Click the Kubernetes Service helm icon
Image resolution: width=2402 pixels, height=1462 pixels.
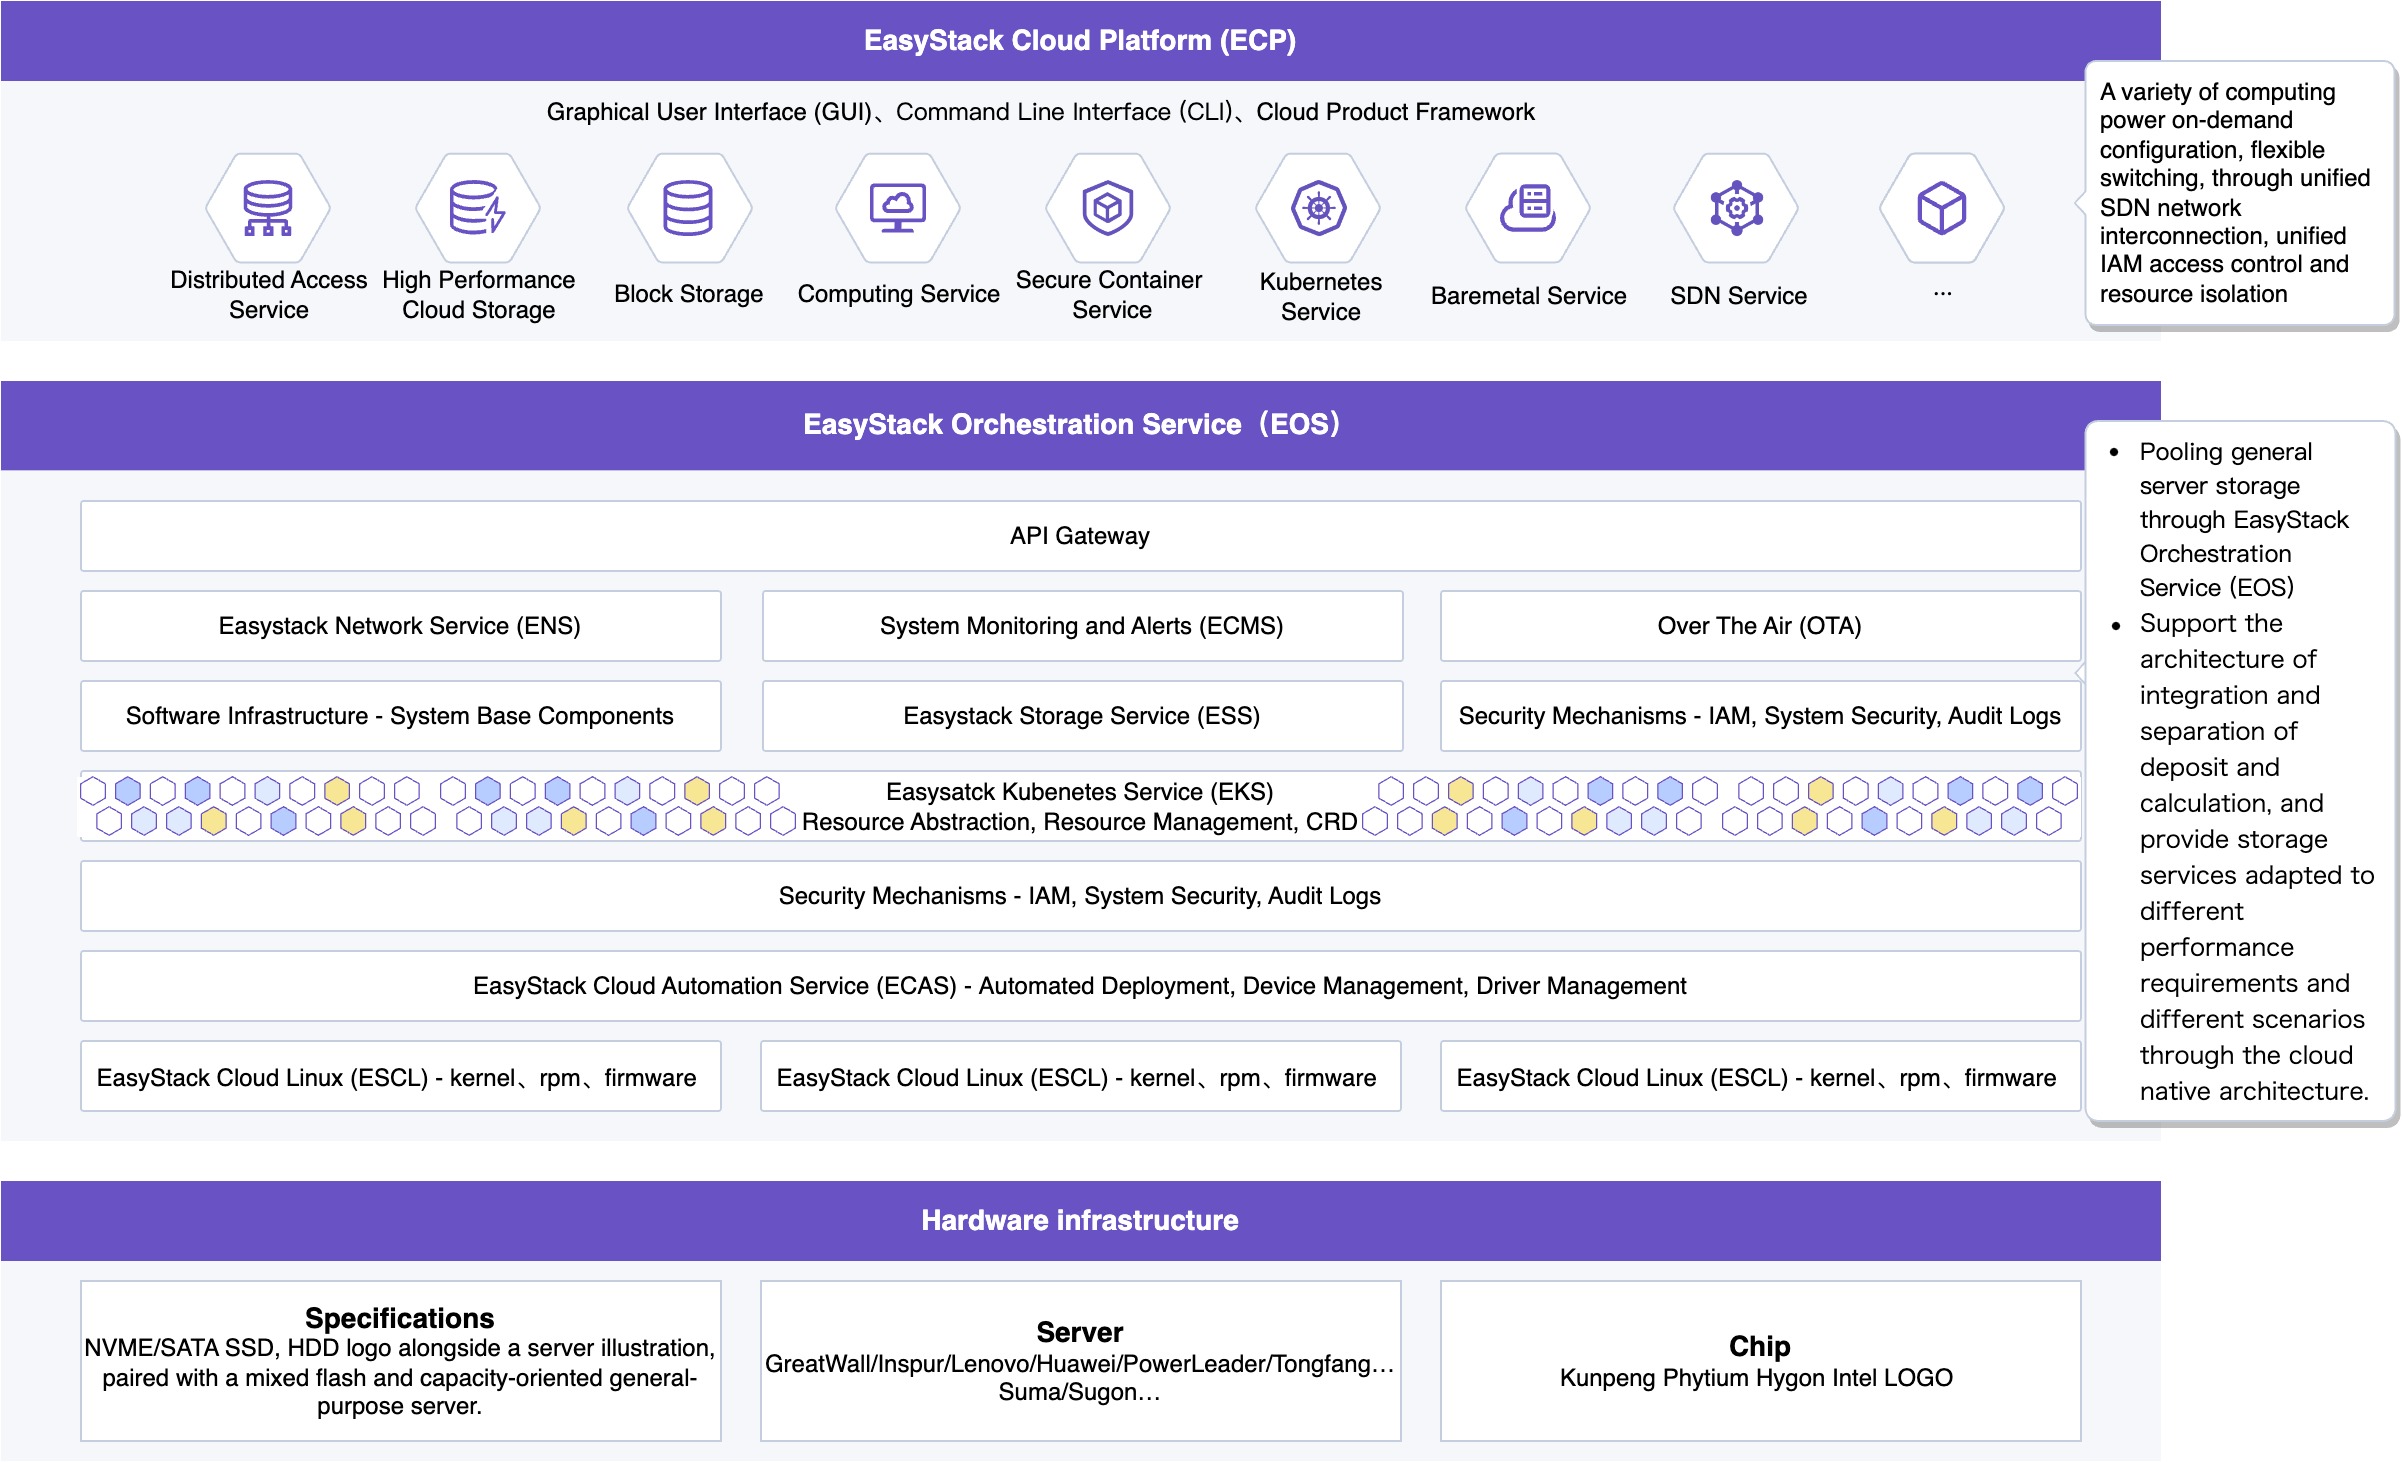pos(1319,208)
